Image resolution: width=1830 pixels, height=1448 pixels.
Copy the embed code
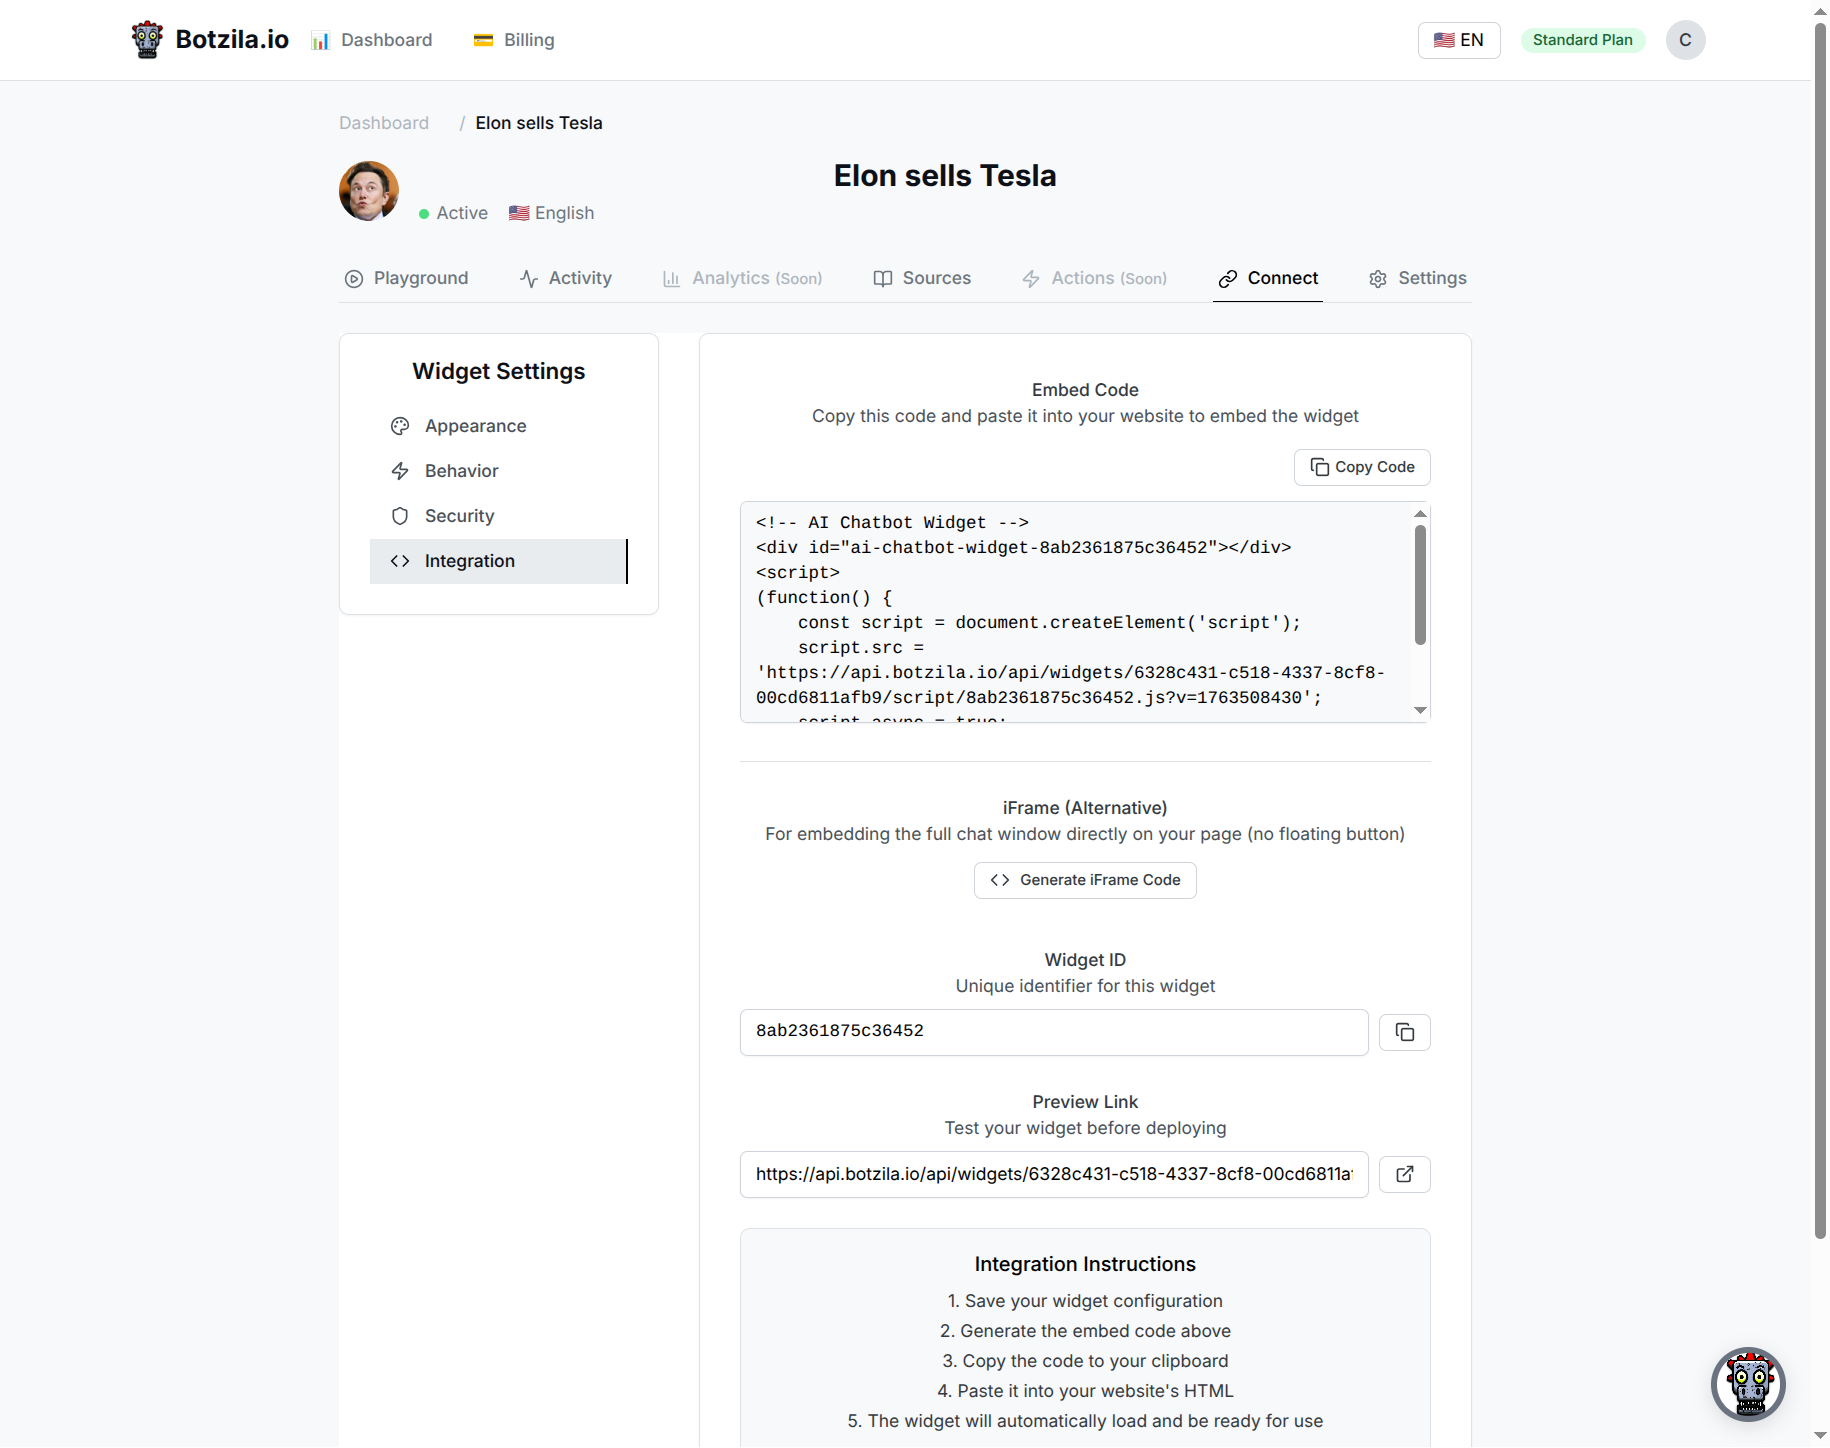1362,467
